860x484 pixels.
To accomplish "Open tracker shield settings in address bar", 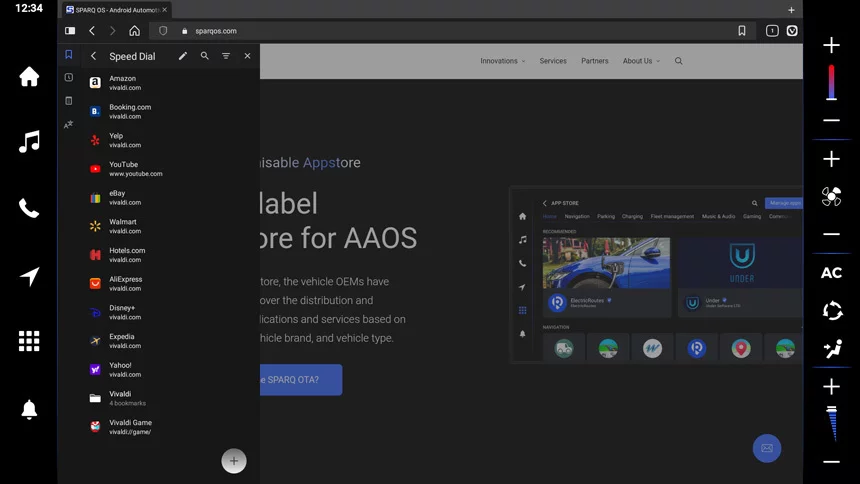I will coord(163,31).
